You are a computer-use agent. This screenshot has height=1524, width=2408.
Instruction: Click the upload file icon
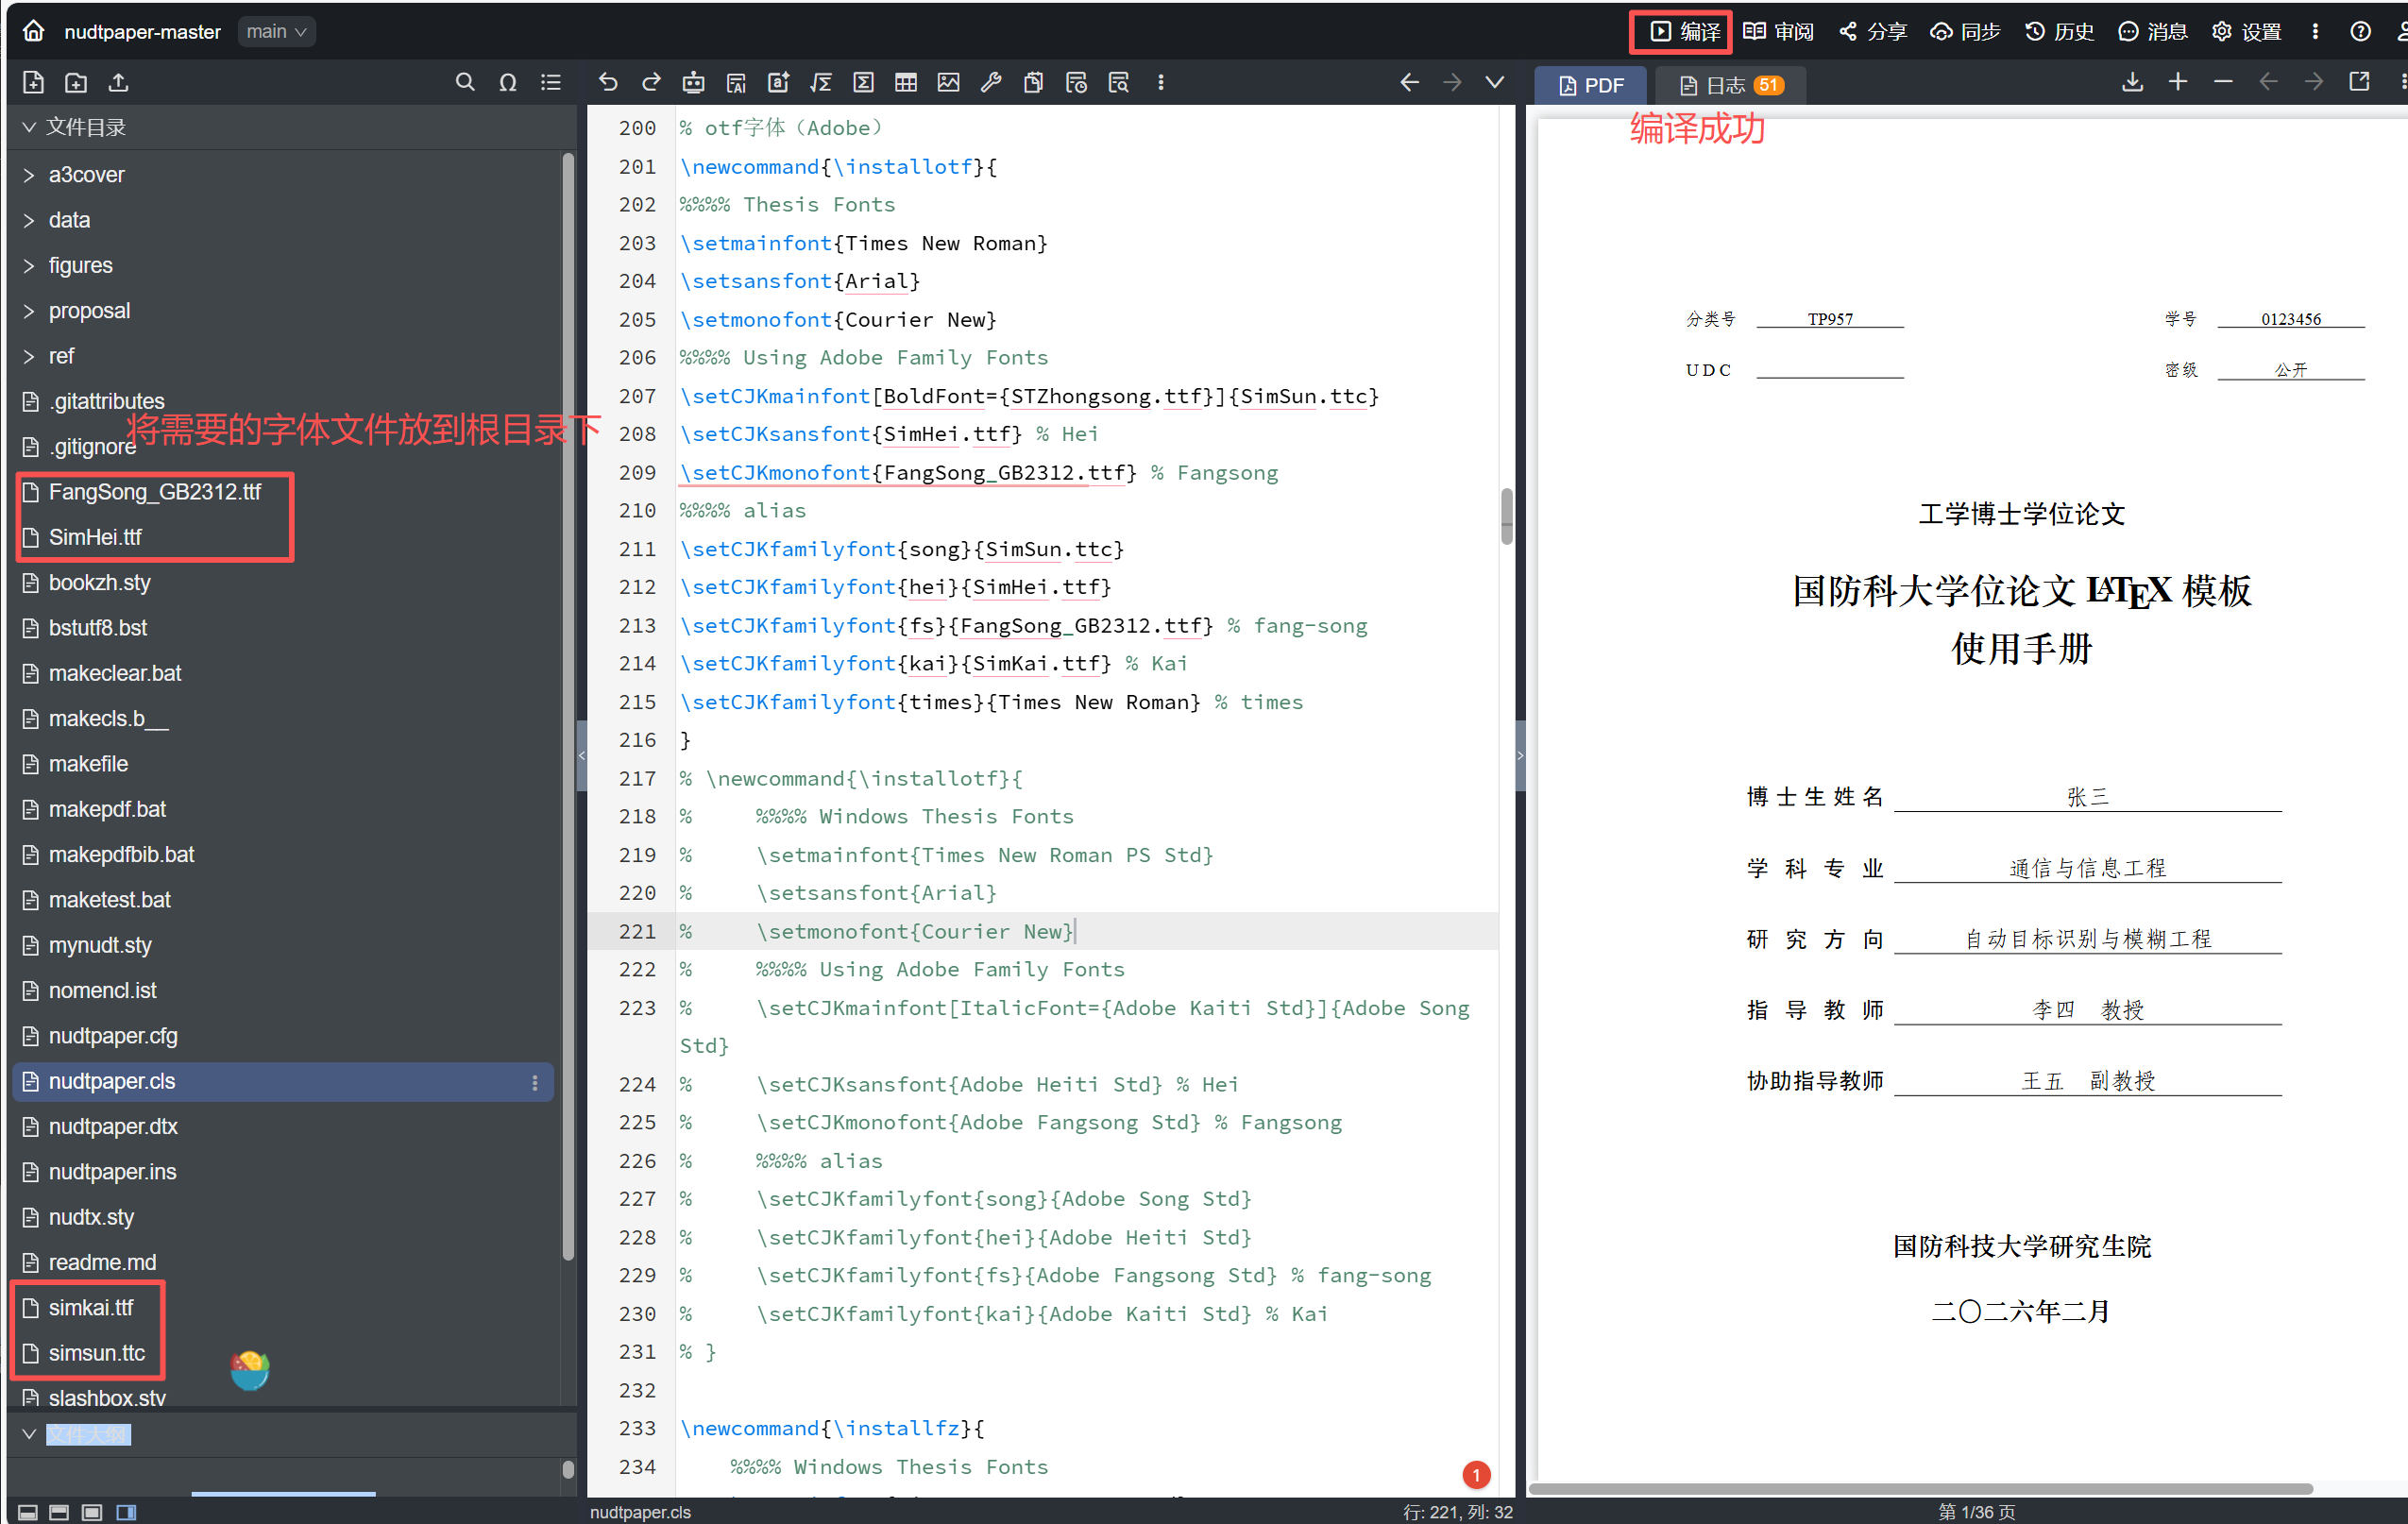(x=118, y=83)
